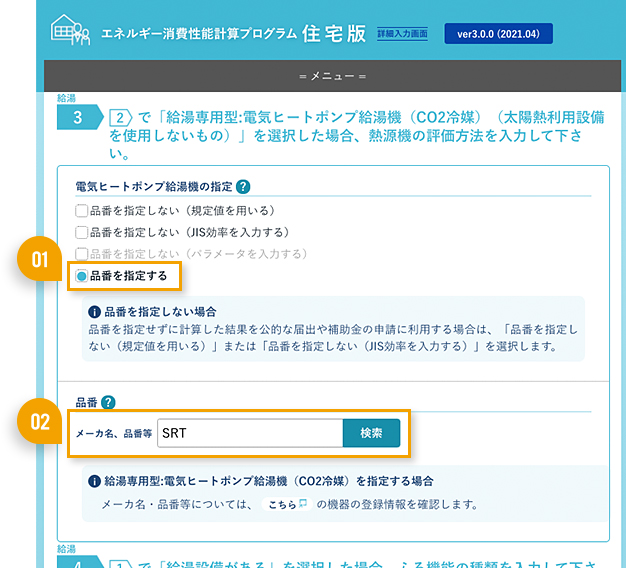This screenshot has height=568, width=626.
Task: Click info icon beside 給湯専用型 note
Action: (95, 480)
